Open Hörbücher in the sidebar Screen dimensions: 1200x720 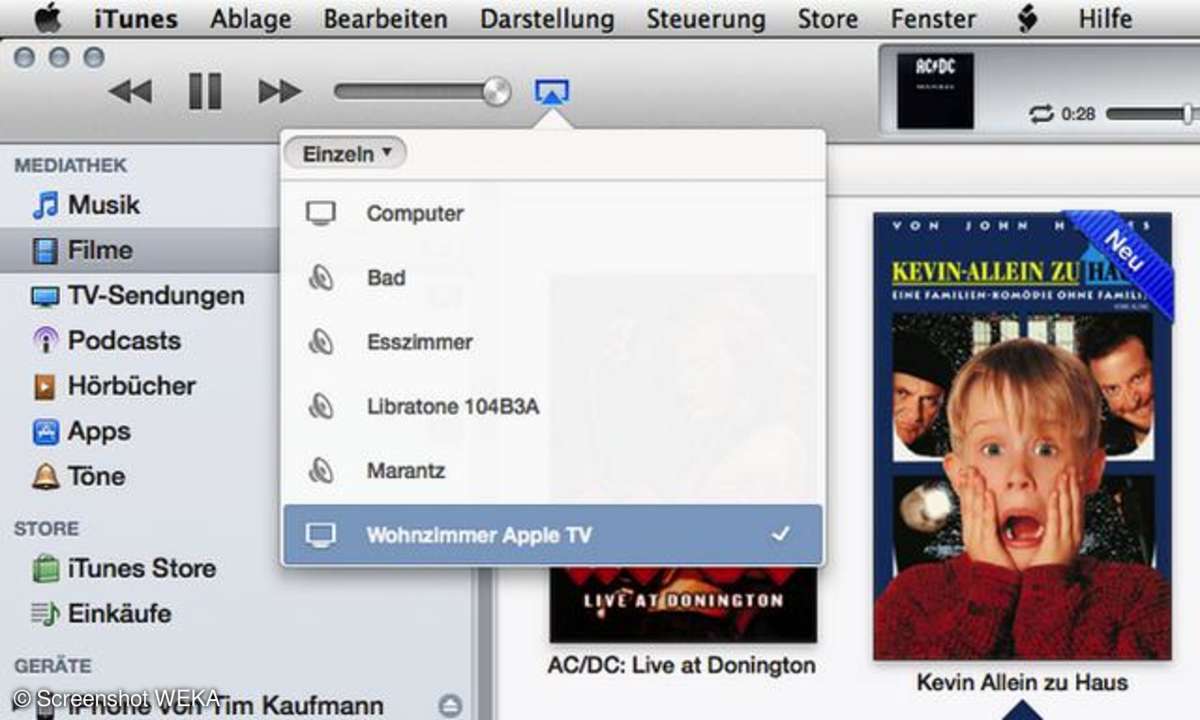tap(140, 386)
